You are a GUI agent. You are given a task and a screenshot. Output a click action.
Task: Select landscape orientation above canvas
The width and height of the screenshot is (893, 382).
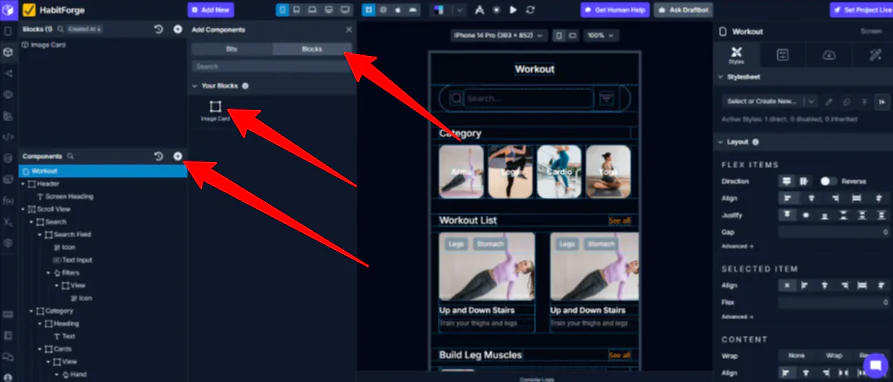point(572,35)
